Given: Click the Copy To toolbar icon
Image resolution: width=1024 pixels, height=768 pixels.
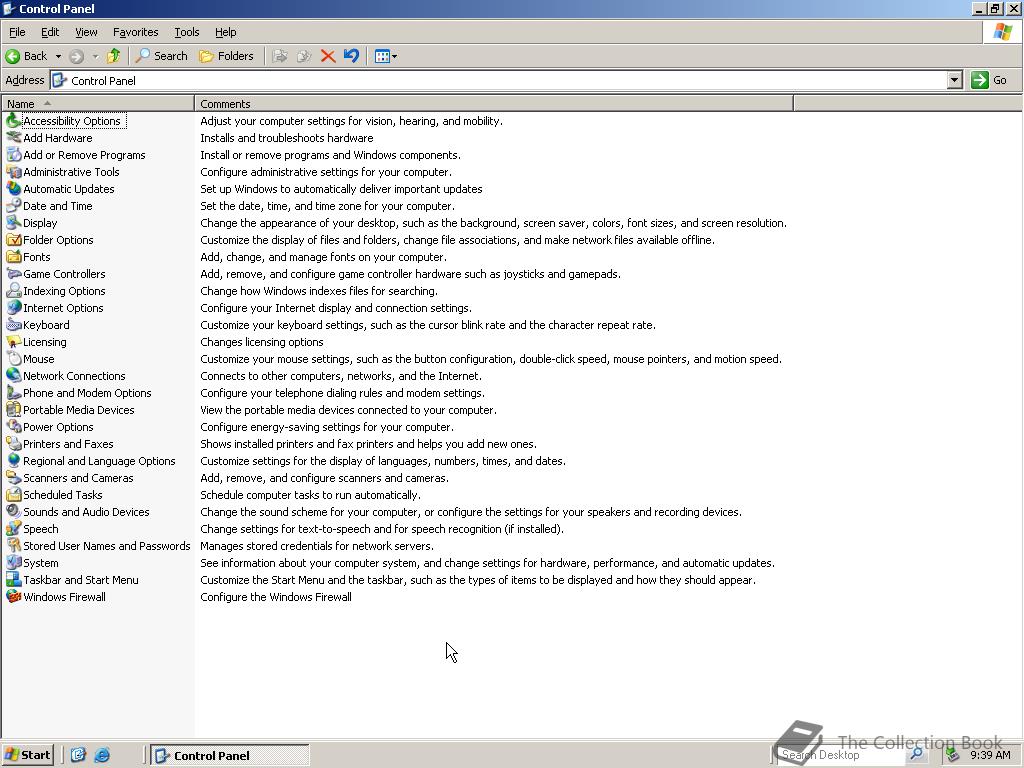Looking at the screenshot, I should 304,56.
